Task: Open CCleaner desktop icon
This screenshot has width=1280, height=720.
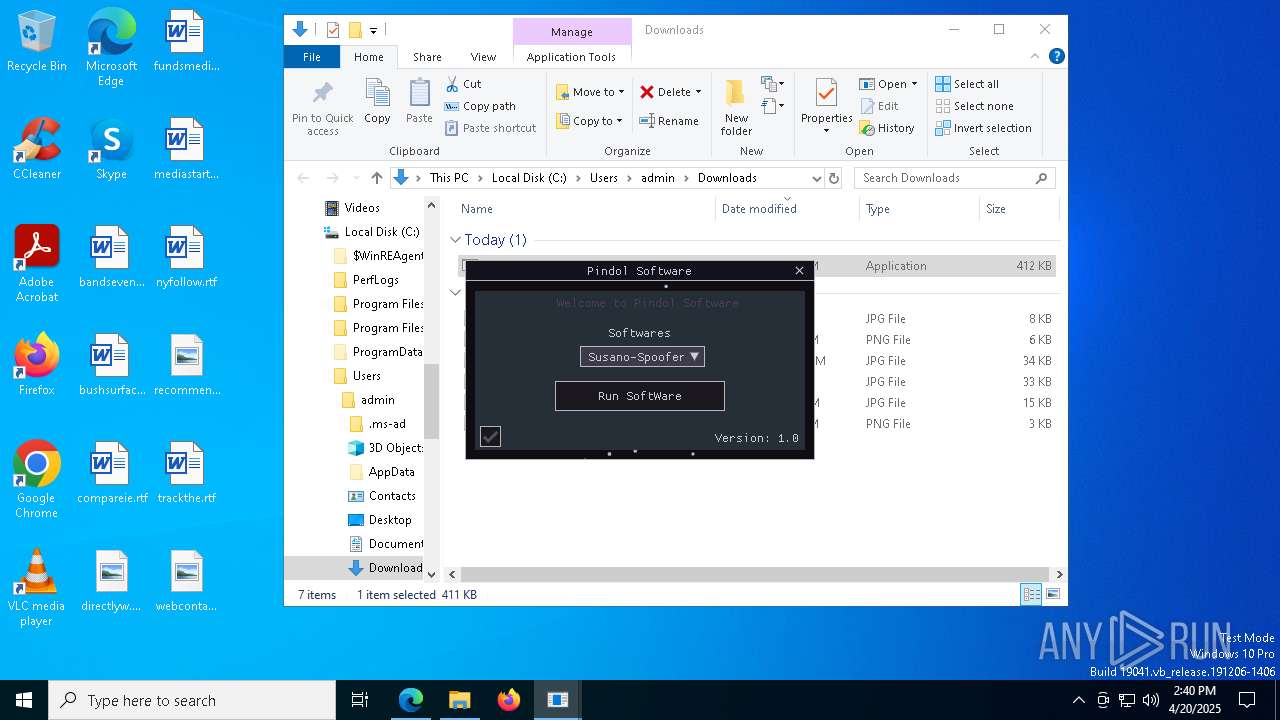Action: pyautogui.click(x=37, y=149)
